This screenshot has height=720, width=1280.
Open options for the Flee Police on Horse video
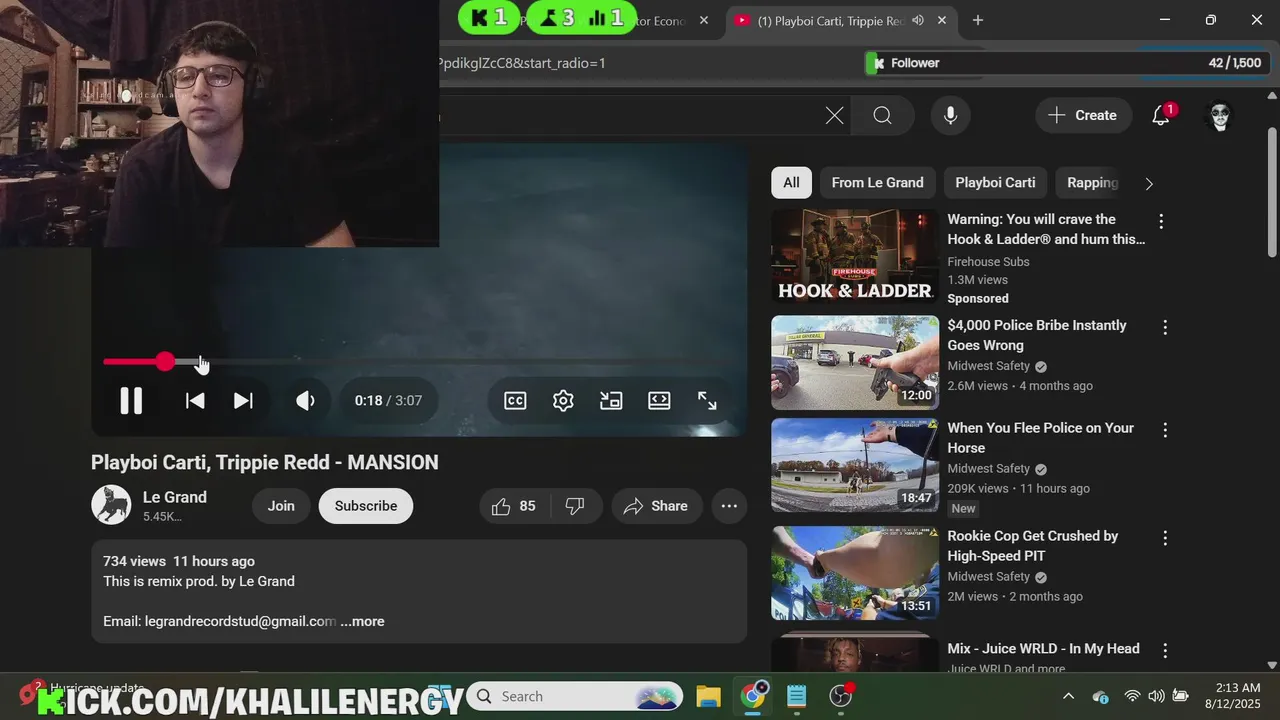click(1165, 430)
